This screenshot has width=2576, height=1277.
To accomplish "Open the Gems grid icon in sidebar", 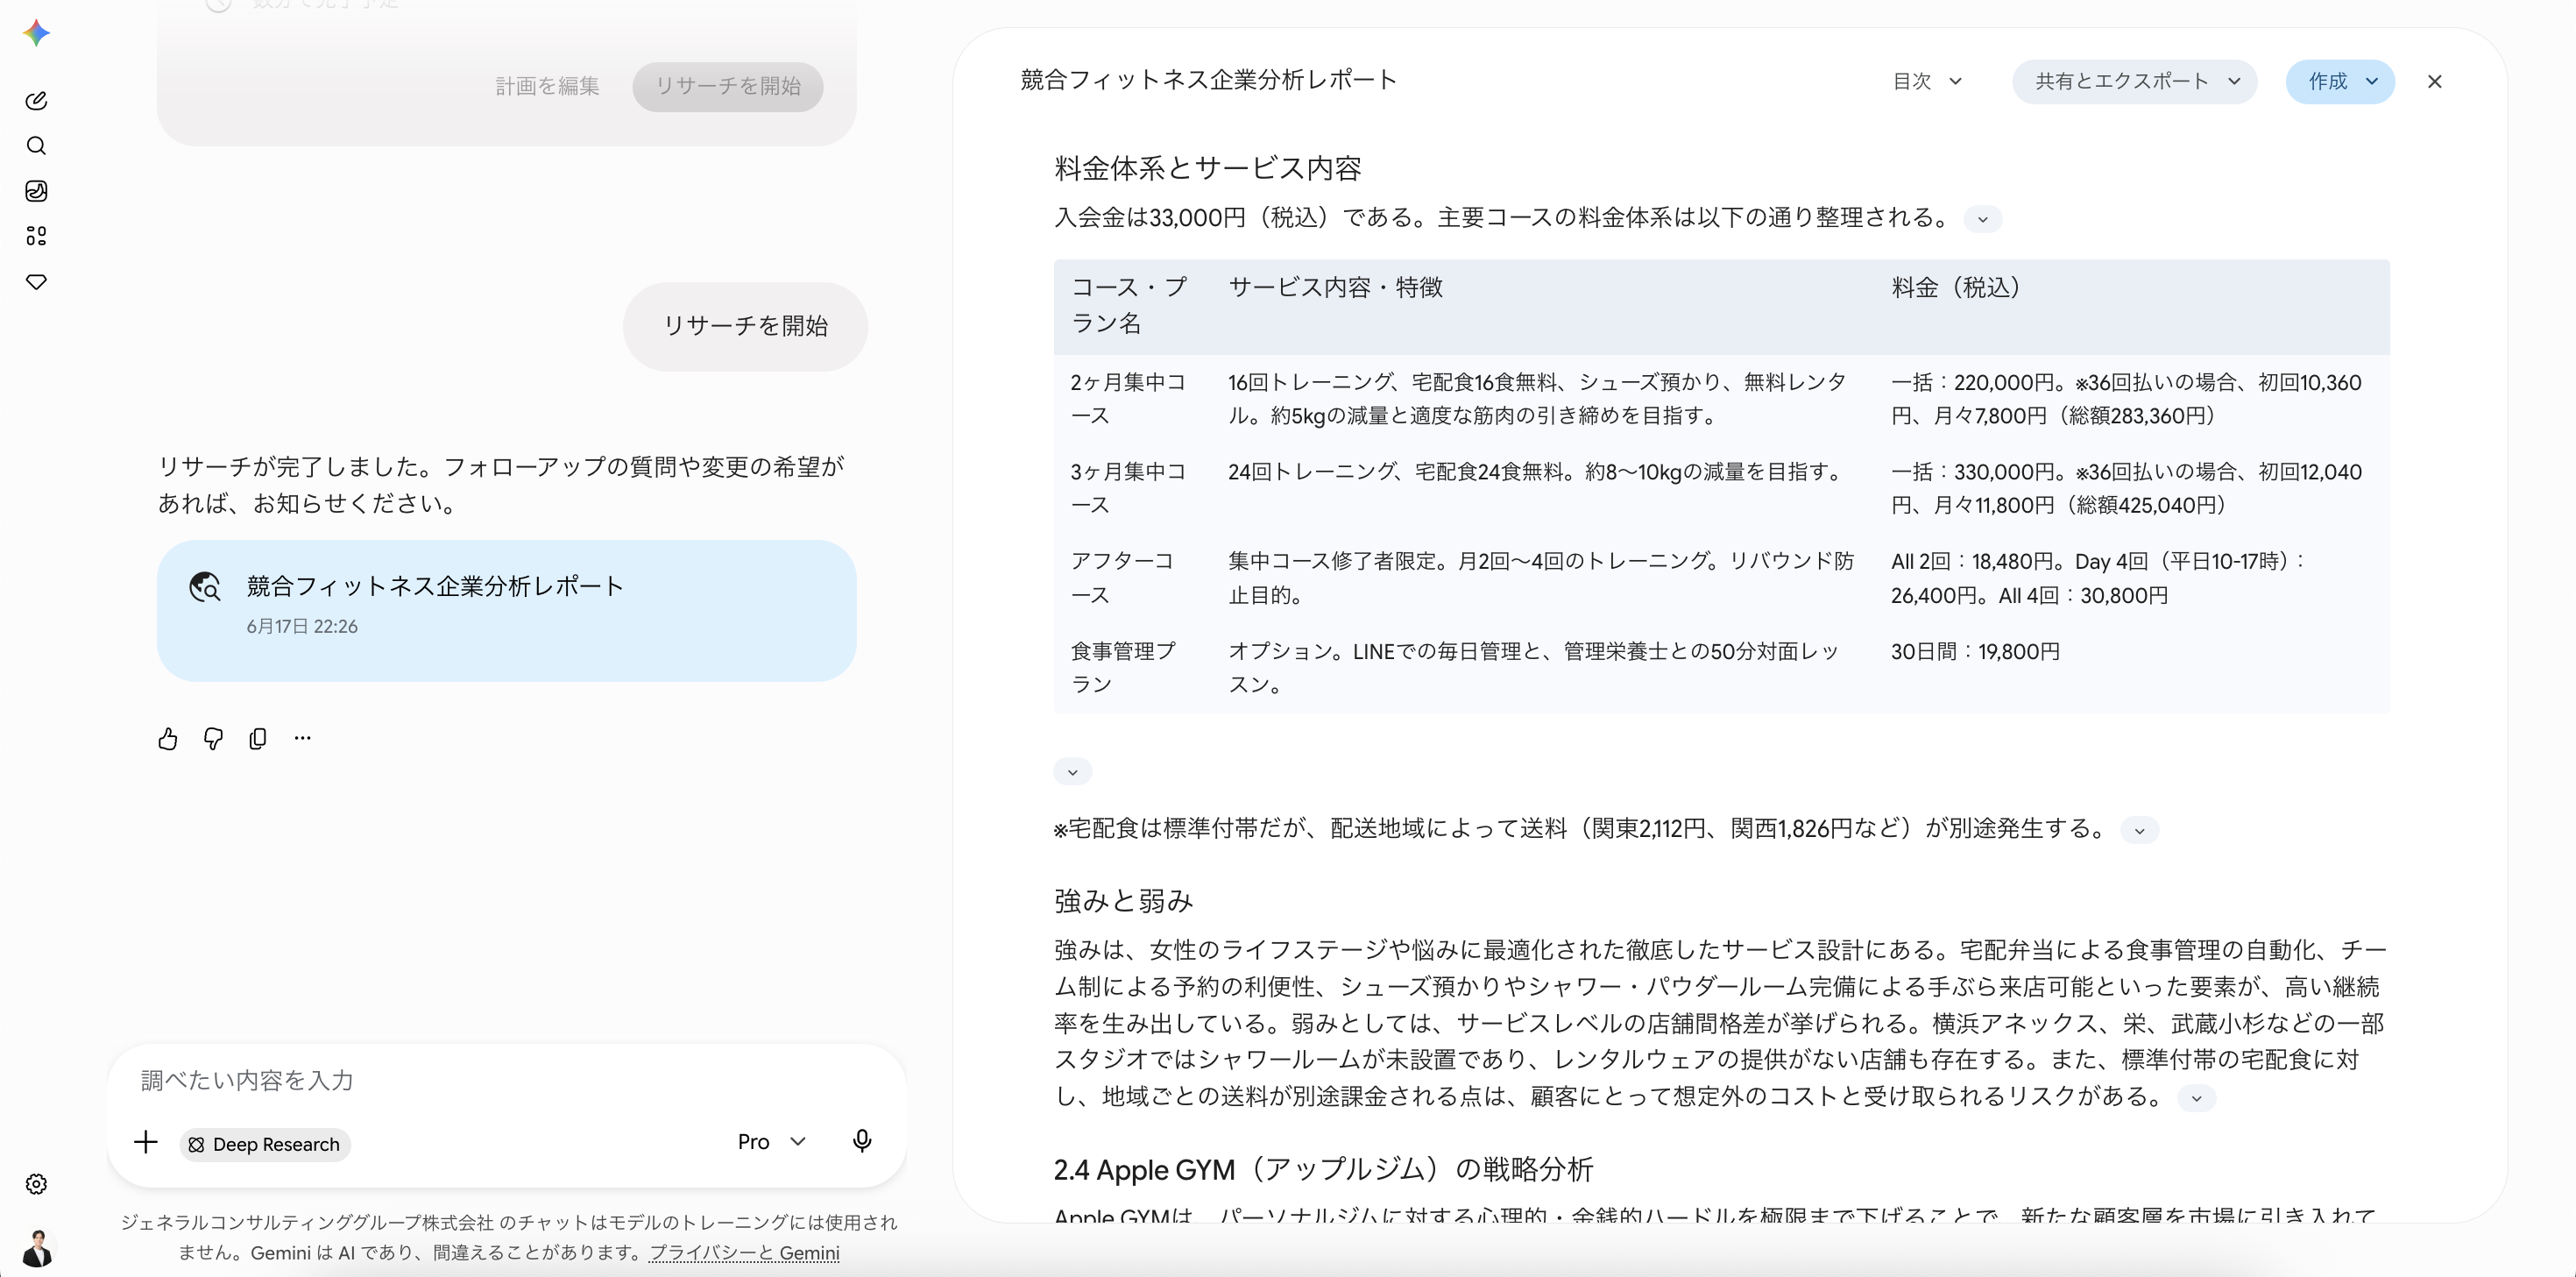I will [x=36, y=236].
